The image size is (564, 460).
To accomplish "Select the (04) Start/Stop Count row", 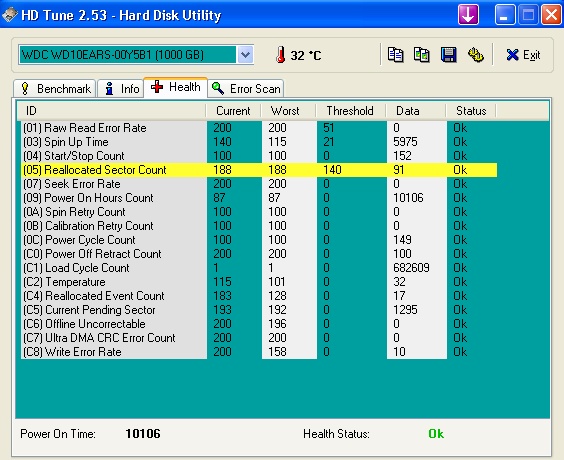I will pyautogui.click(x=259, y=156).
